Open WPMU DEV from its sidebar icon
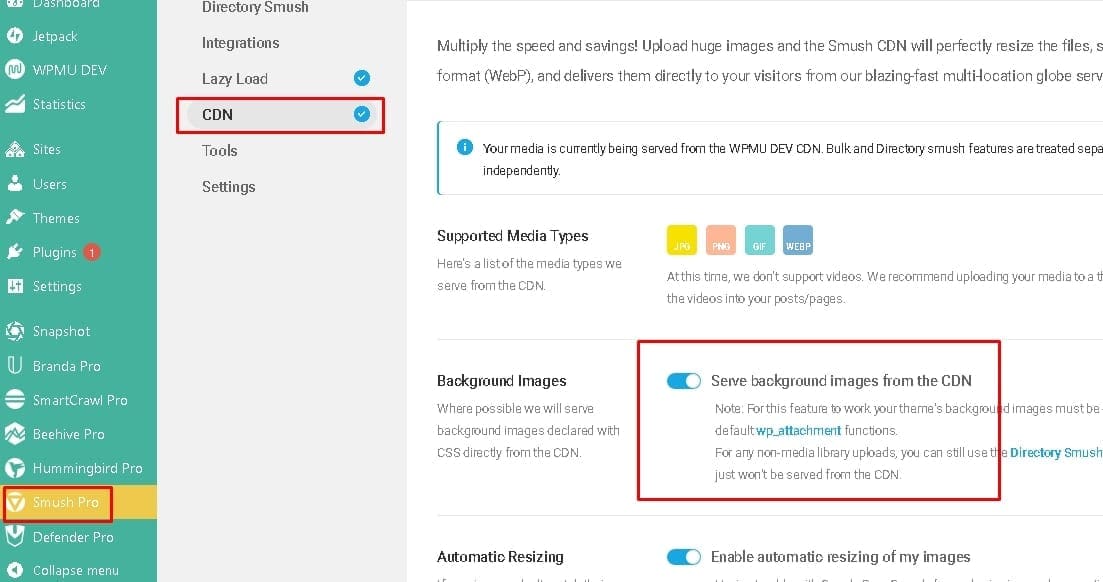 click(15, 69)
